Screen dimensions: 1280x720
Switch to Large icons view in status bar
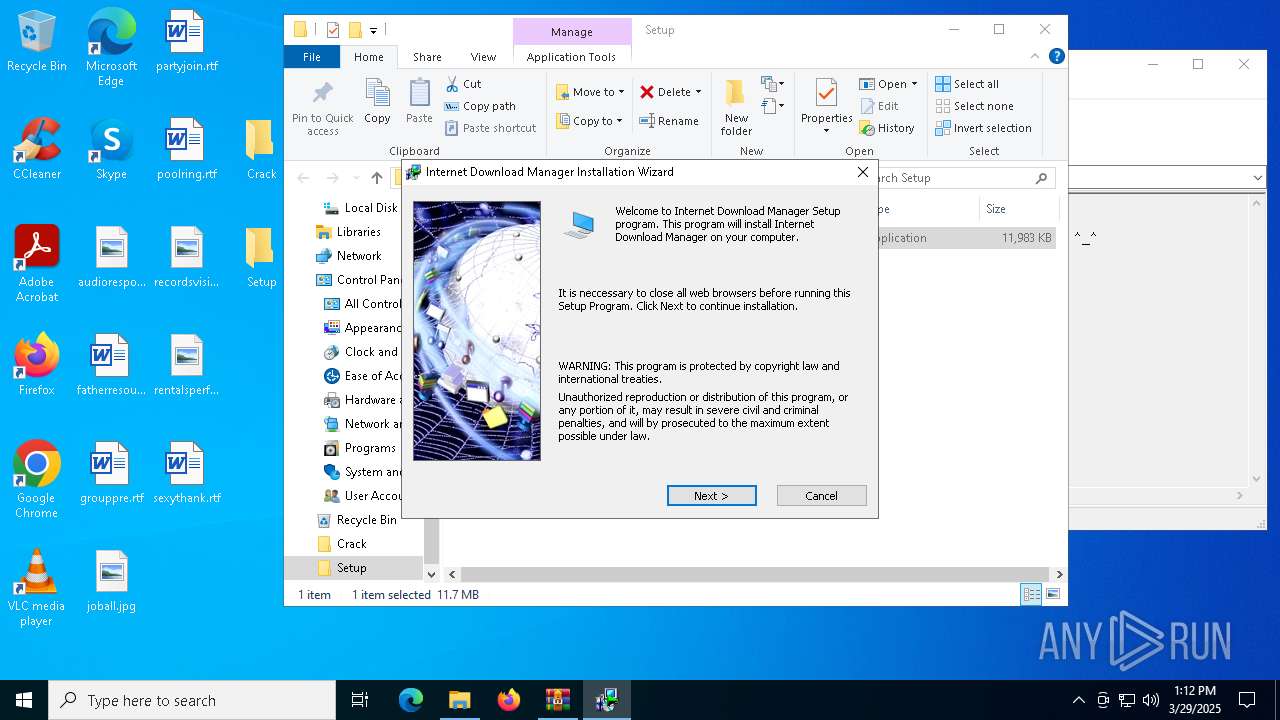(x=1052, y=595)
